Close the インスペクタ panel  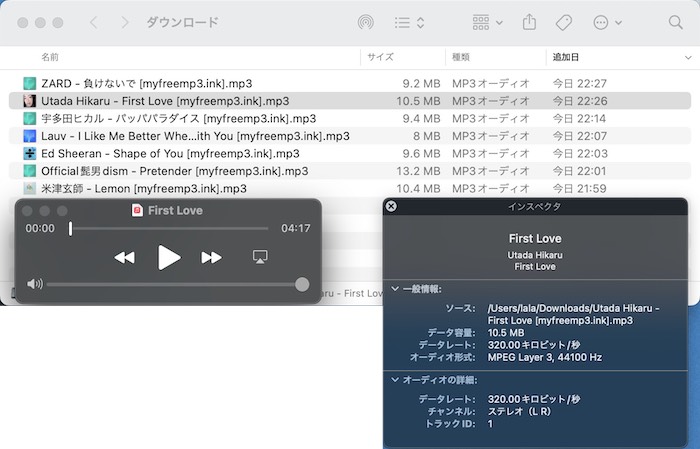pyautogui.click(x=391, y=206)
